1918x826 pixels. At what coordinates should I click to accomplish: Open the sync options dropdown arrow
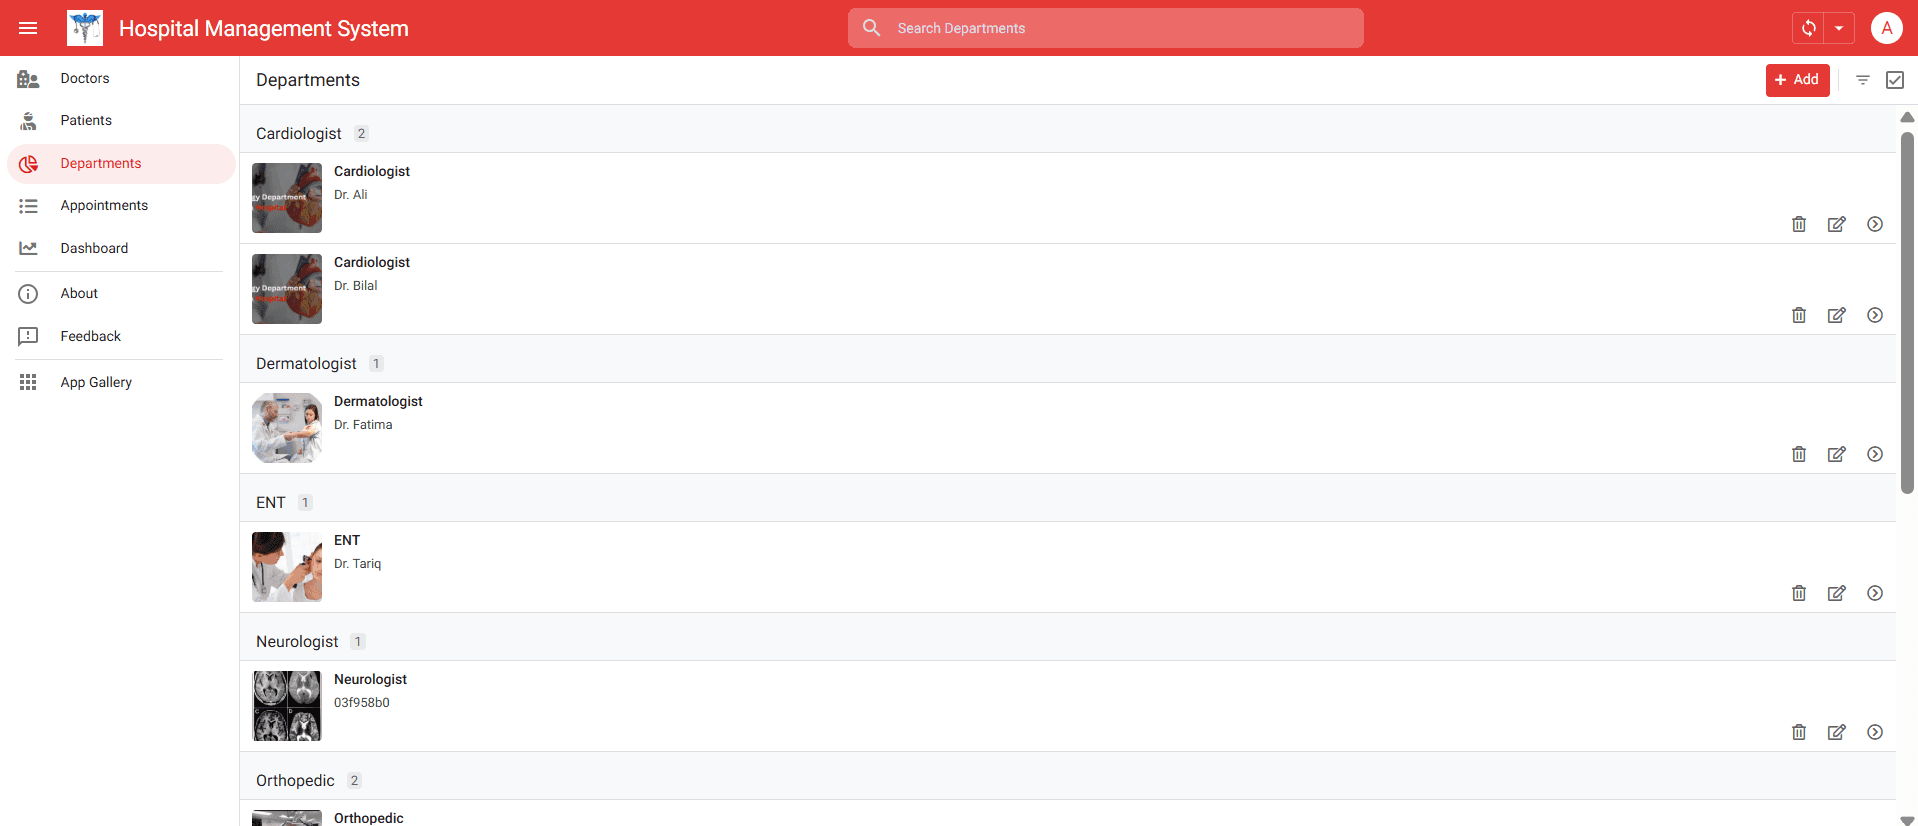pyautogui.click(x=1839, y=28)
